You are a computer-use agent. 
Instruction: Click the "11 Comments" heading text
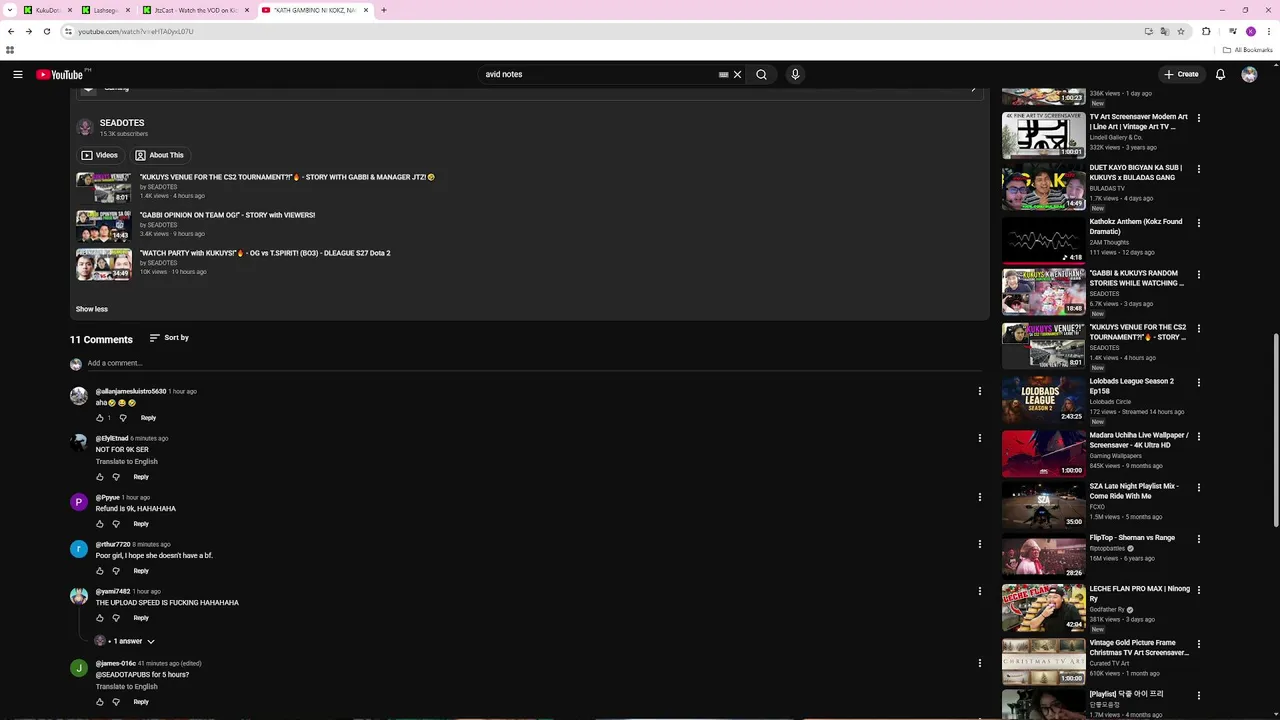click(101, 340)
